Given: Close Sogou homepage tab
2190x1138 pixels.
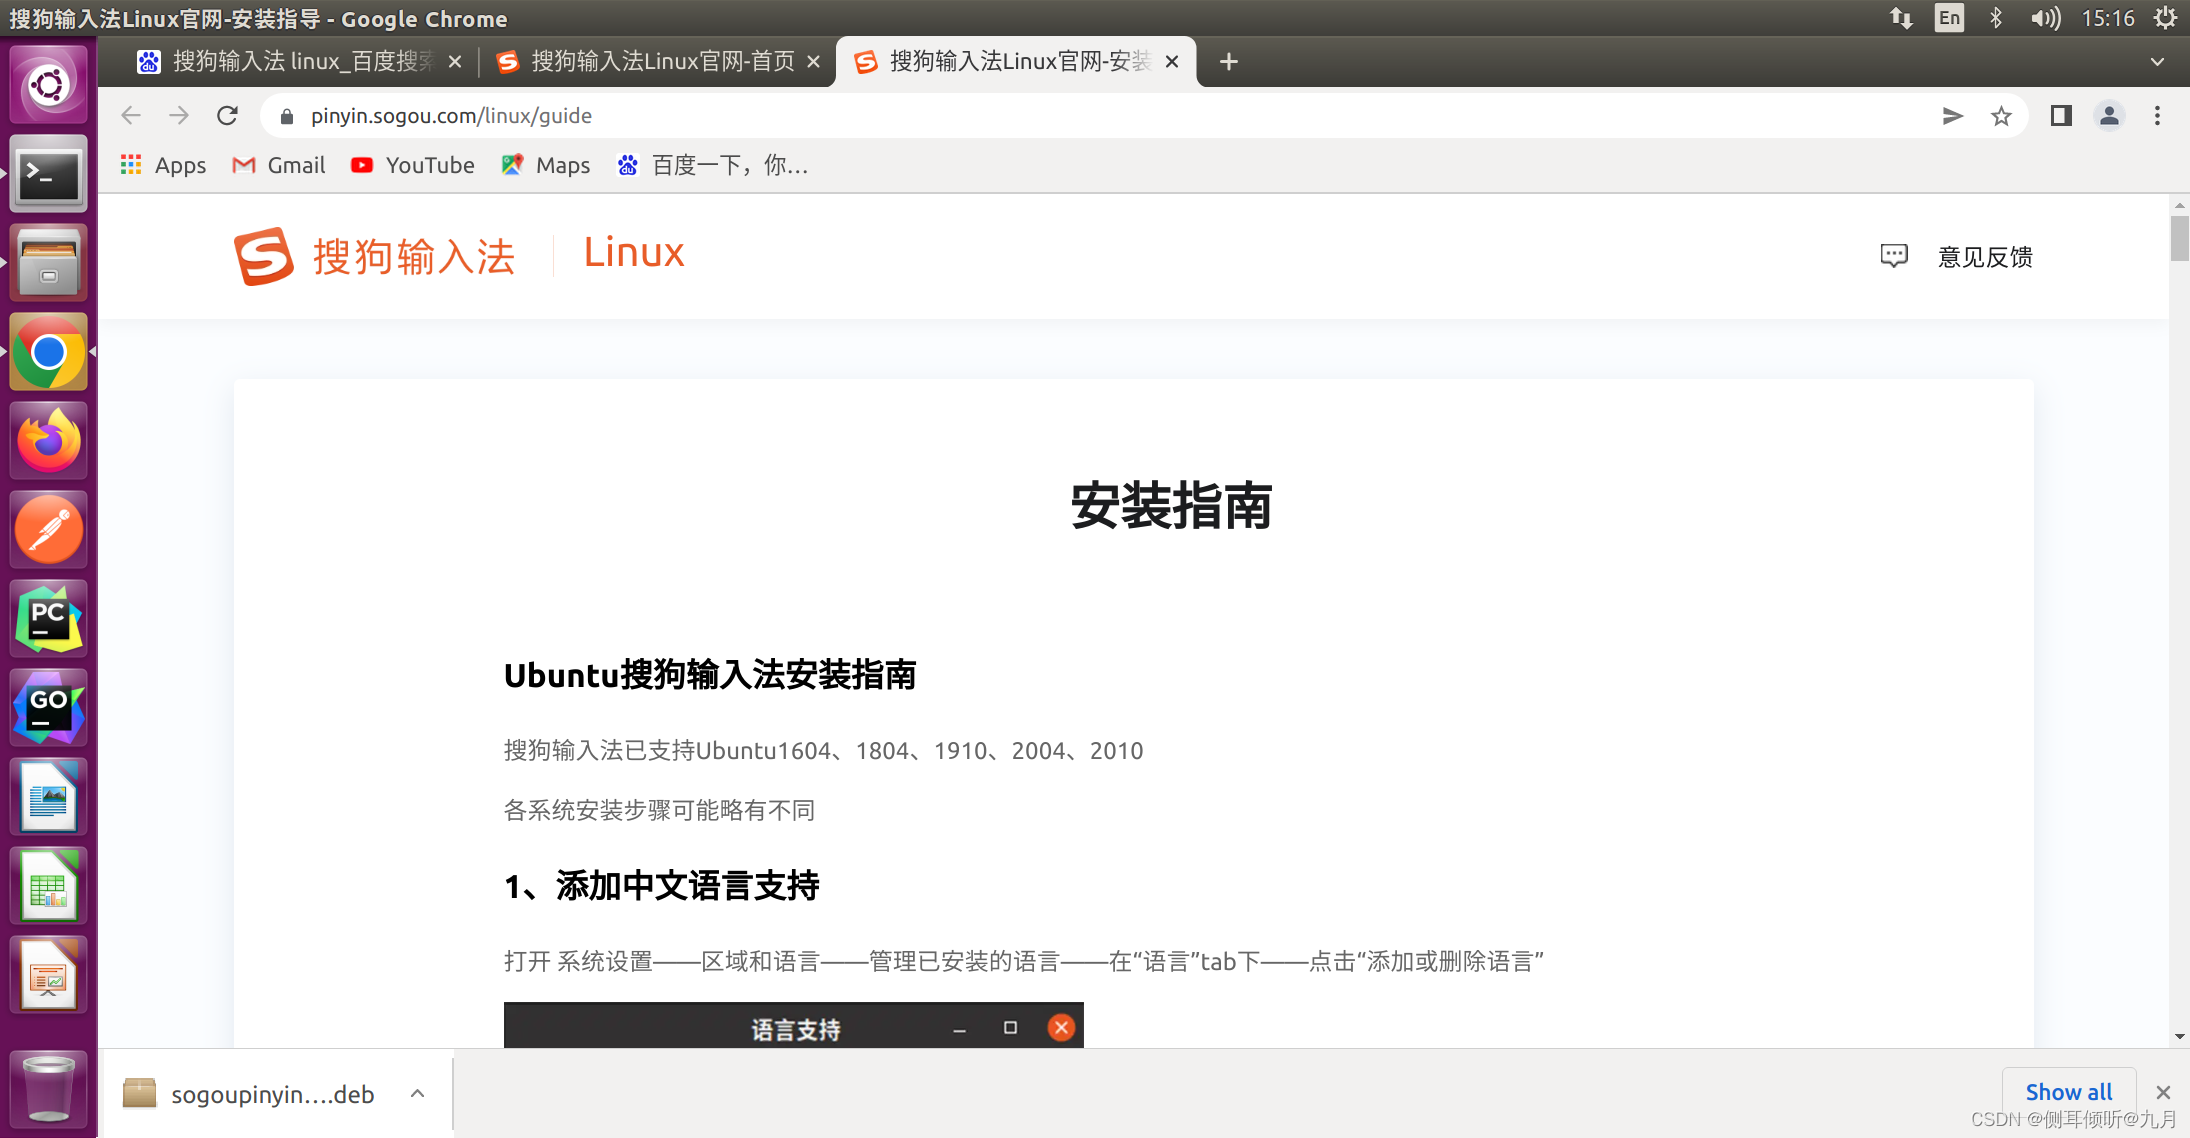Looking at the screenshot, I should pyautogui.click(x=814, y=62).
